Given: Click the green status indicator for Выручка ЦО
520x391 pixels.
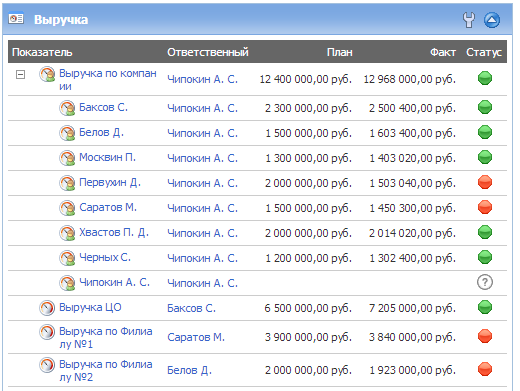Looking at the screenshot, I should [x=485, y=307].
